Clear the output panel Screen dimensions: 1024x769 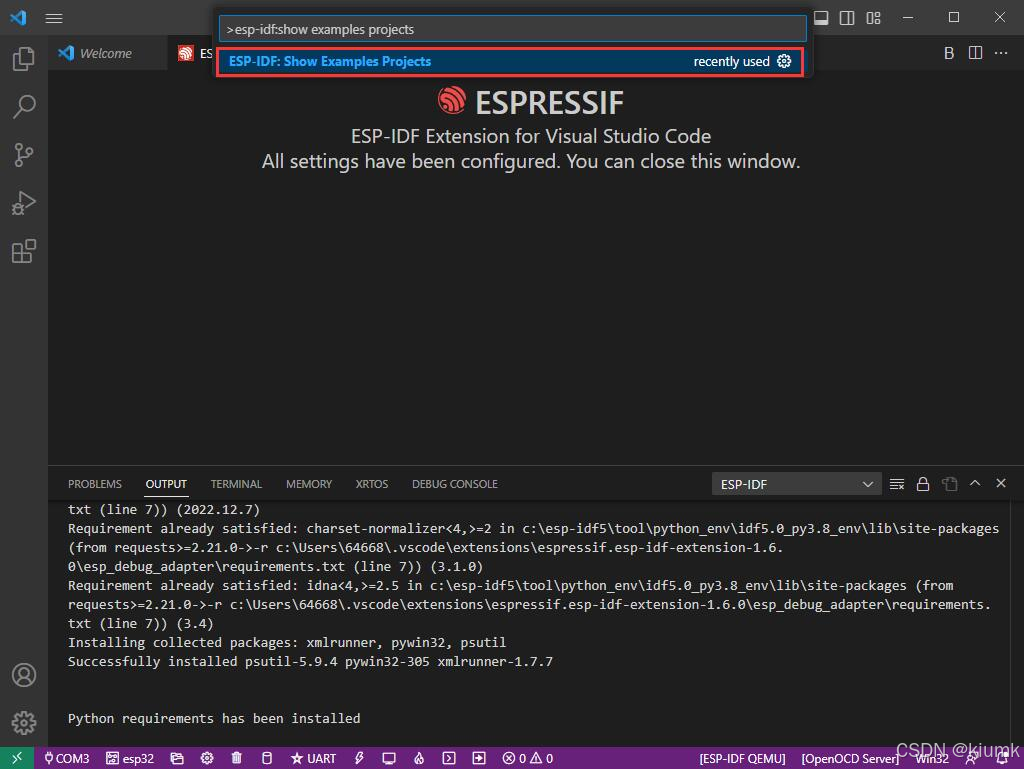click(x=897, y=484)
